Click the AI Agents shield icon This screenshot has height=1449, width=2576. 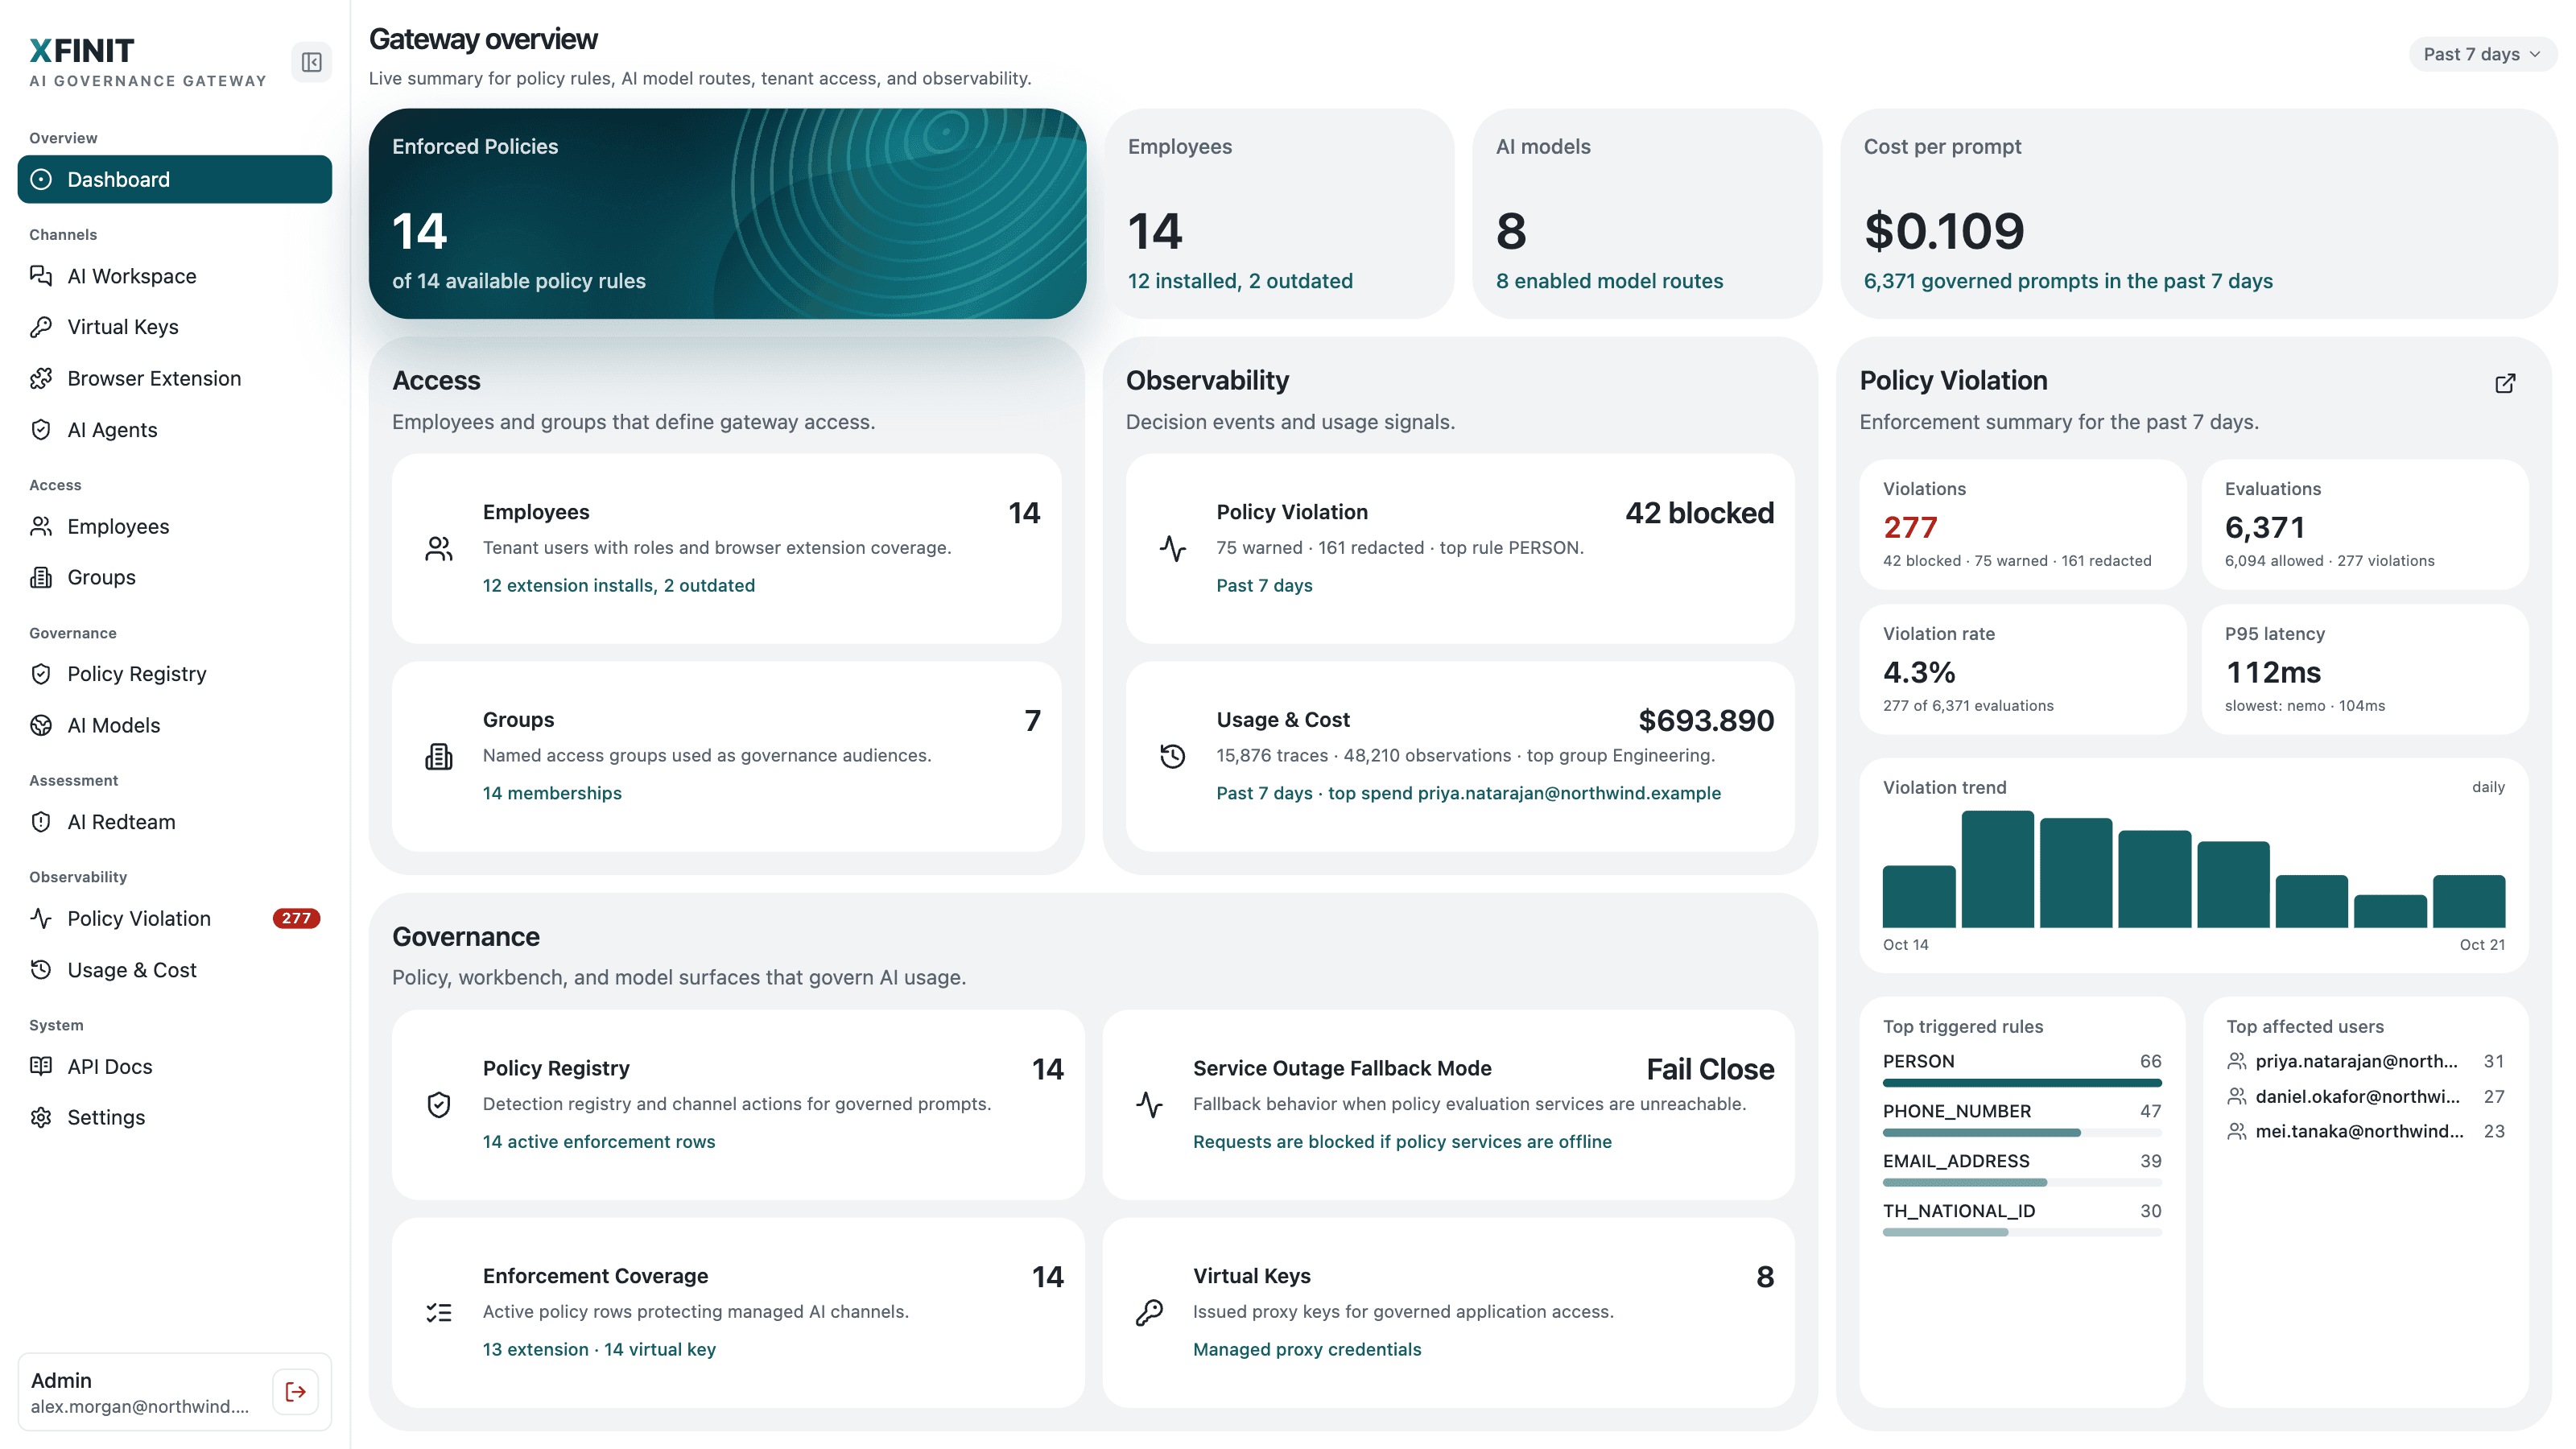pyautogui.click(x=41, y=430)
